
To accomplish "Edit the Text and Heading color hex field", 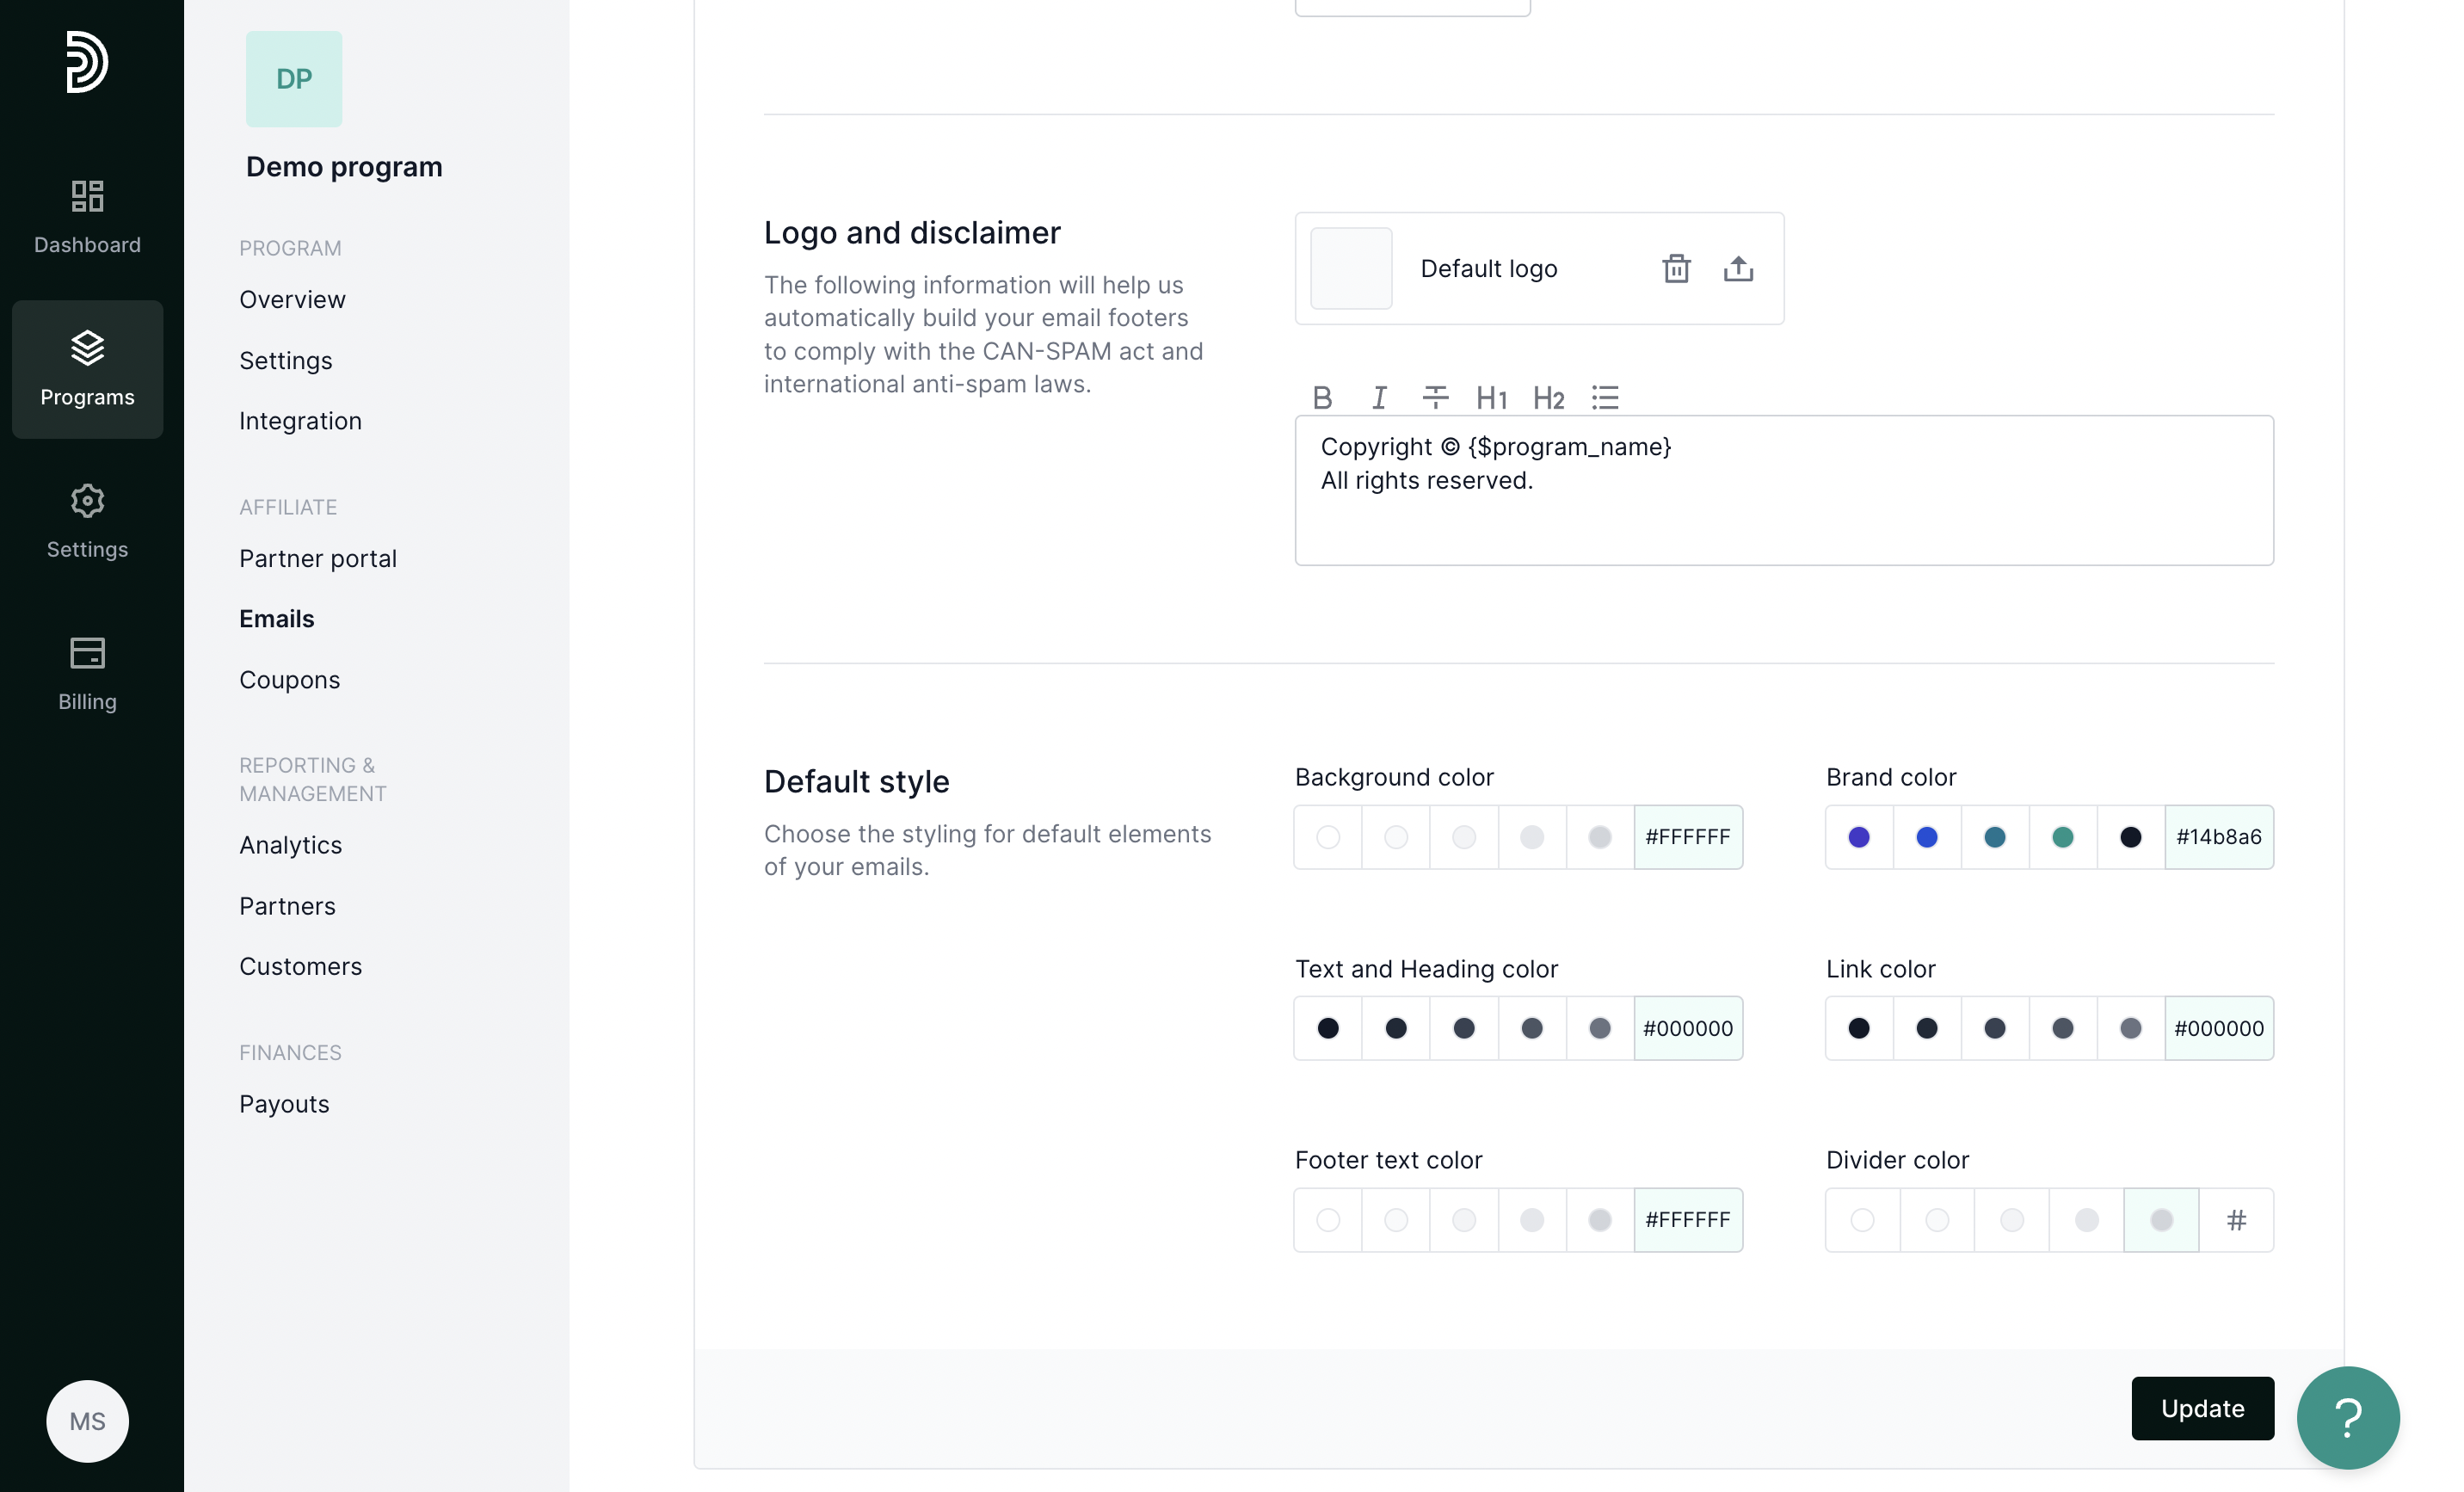I will [x=1687, y=1027].
